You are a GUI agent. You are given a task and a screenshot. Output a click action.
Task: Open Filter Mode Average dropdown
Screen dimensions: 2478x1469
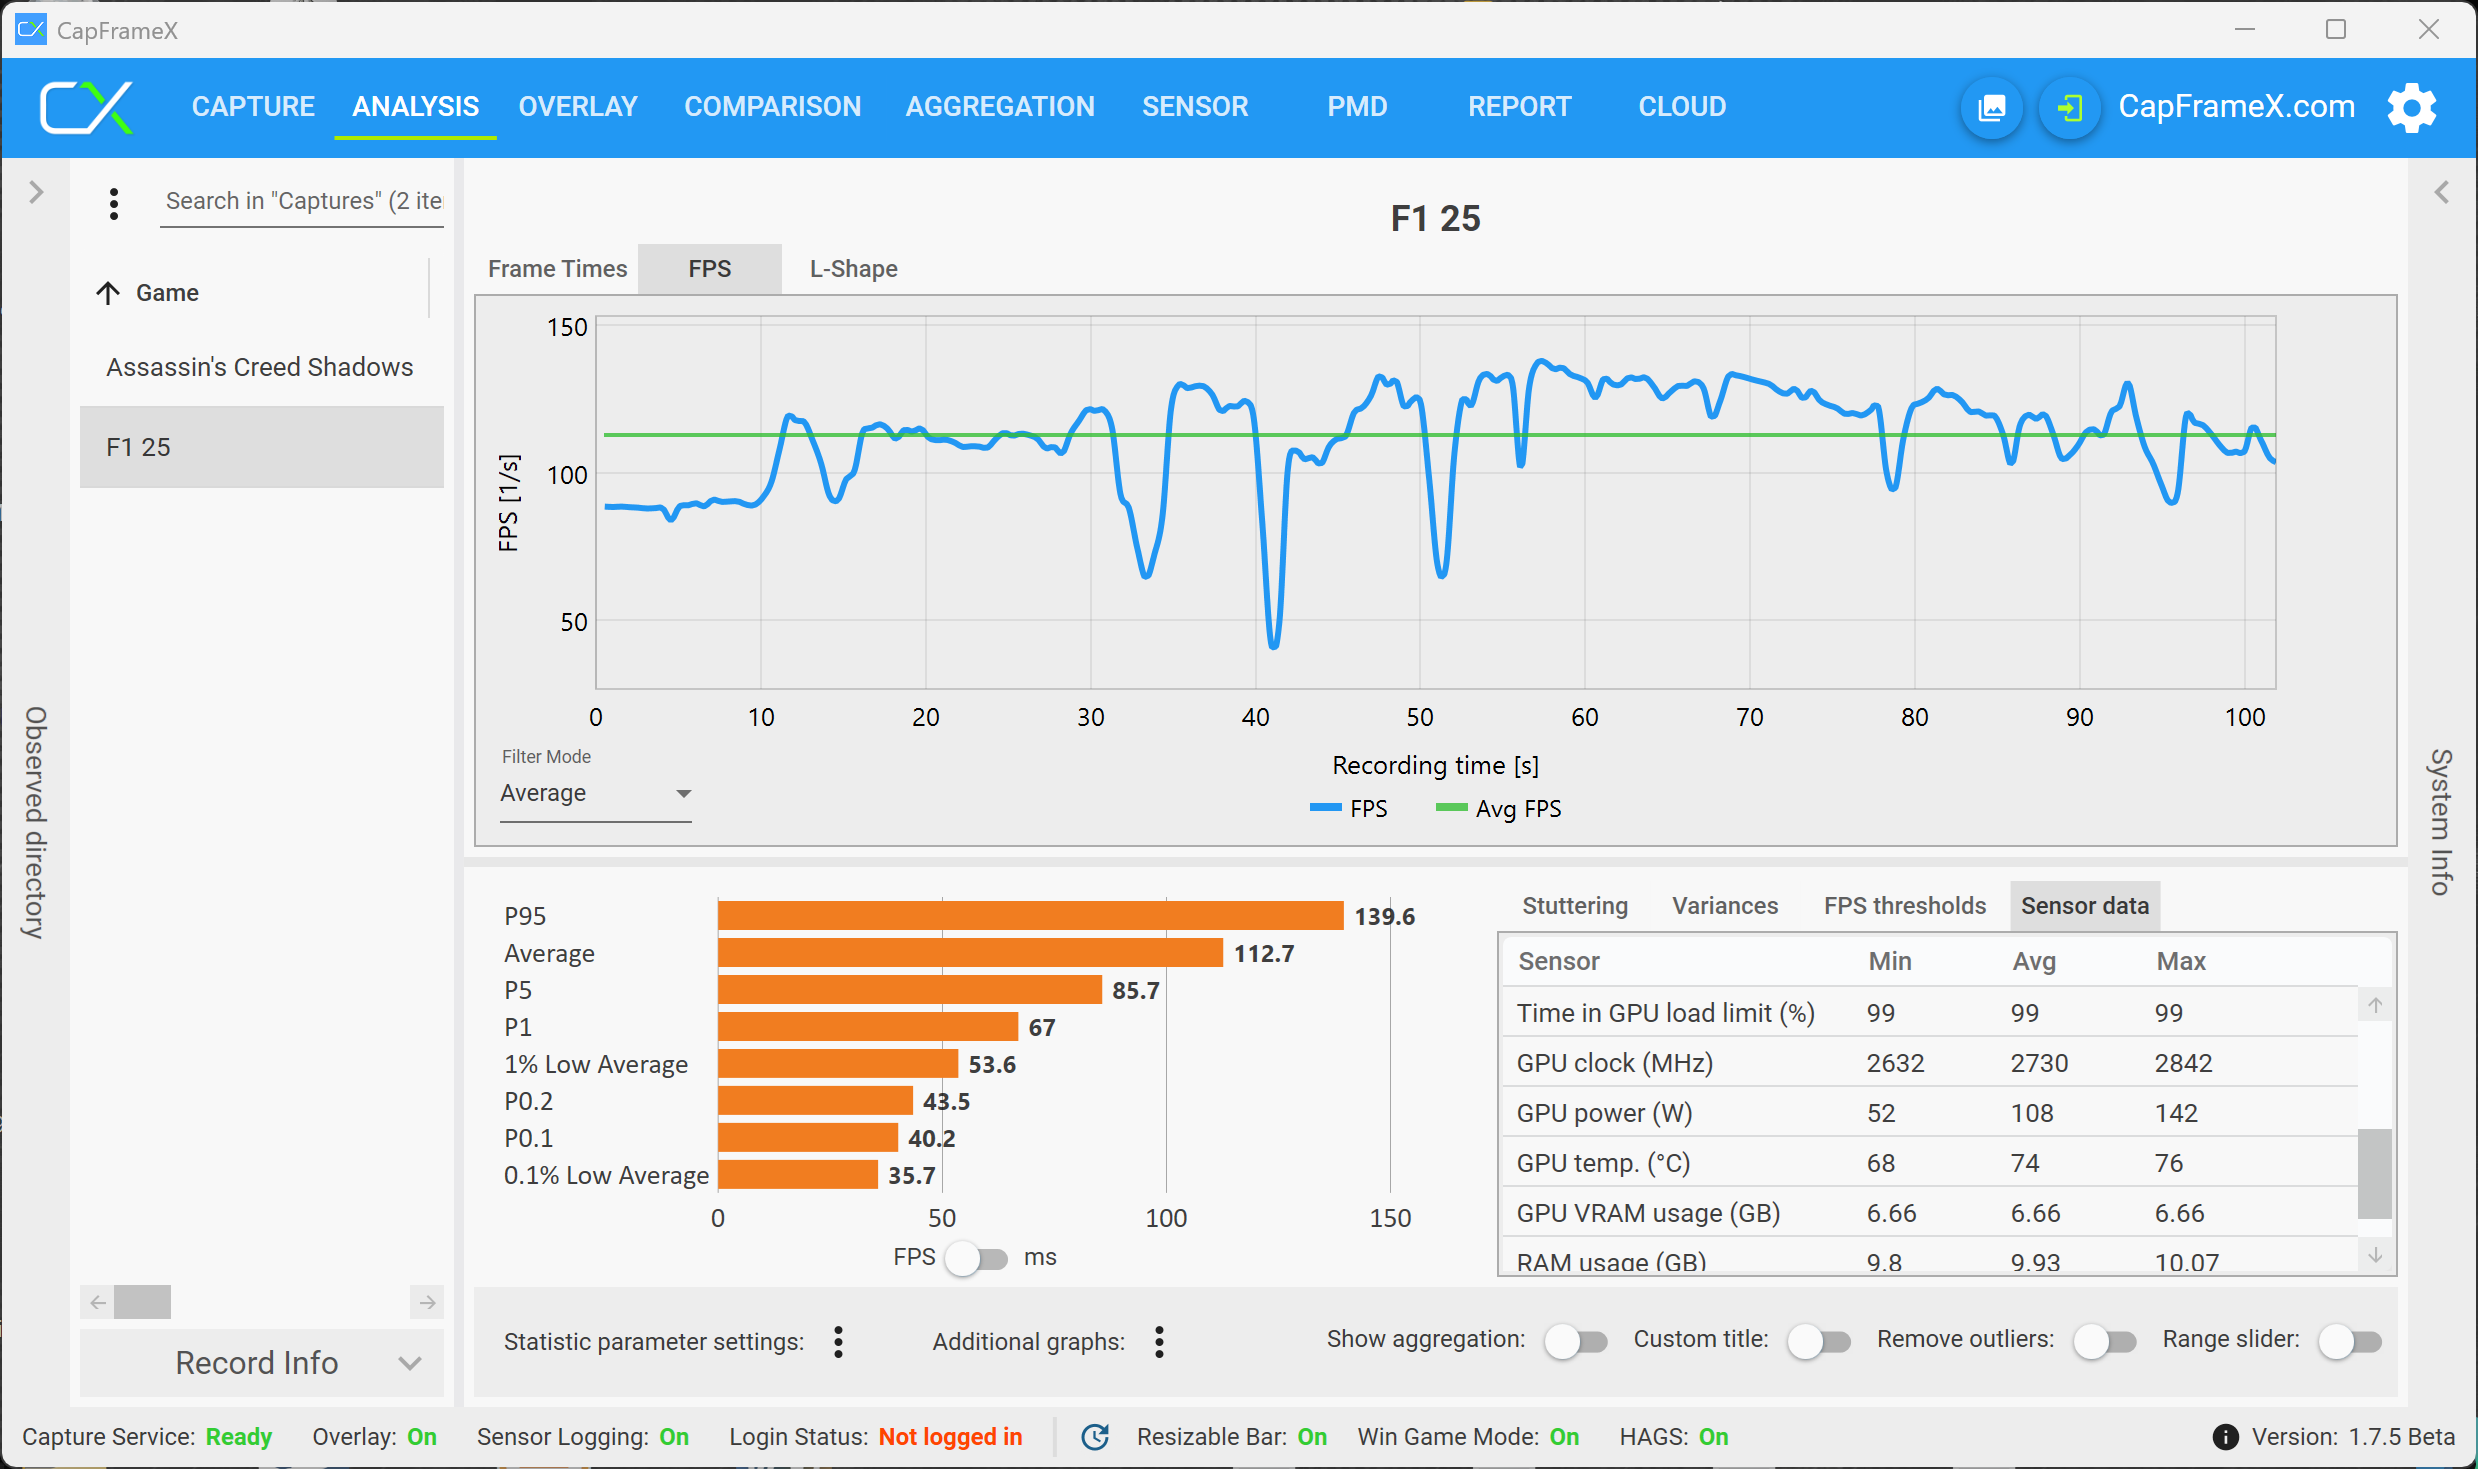coord(596,793)
